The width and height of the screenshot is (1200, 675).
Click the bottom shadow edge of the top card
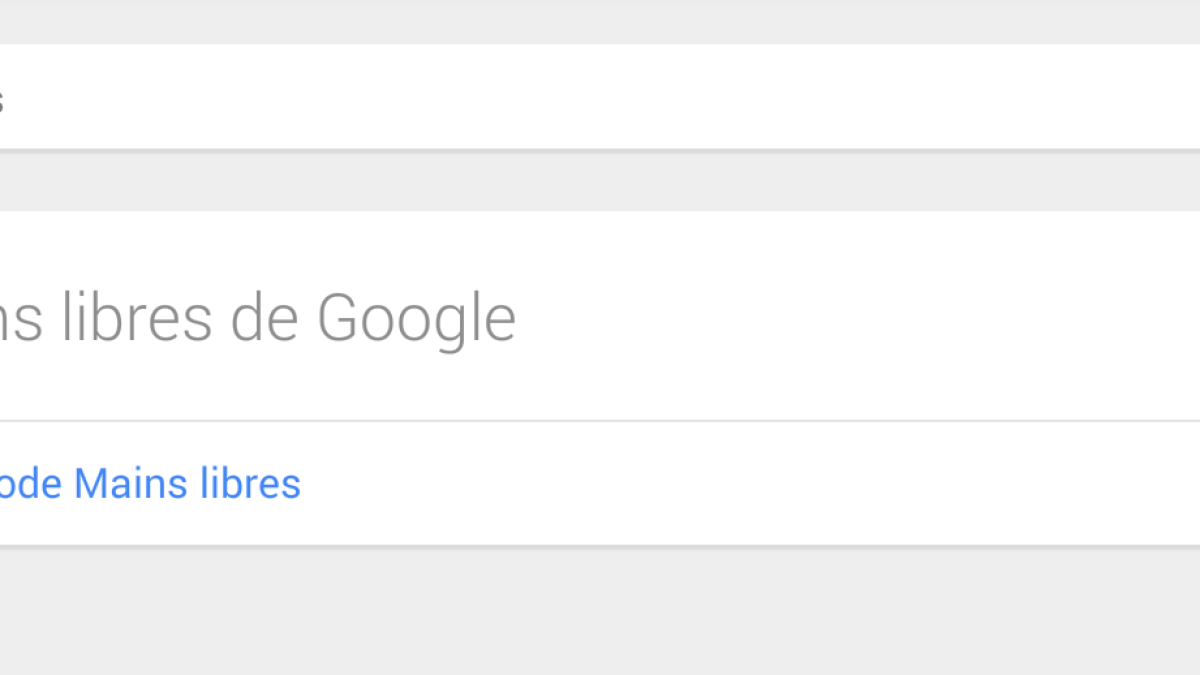pyautogui.click(x=600, y=150)
